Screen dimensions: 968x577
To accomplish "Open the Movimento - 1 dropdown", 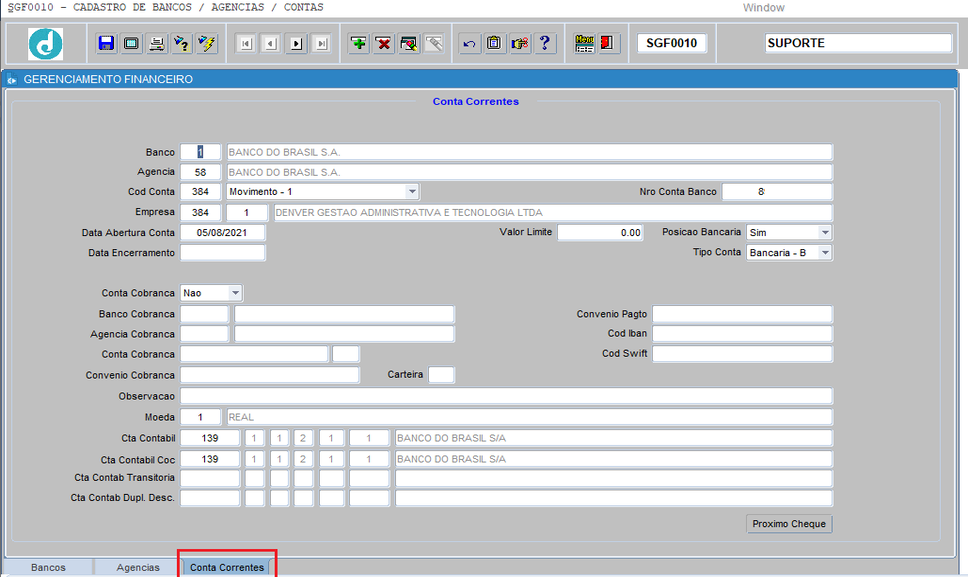I will pyautogui.click(x=412, y=192).
